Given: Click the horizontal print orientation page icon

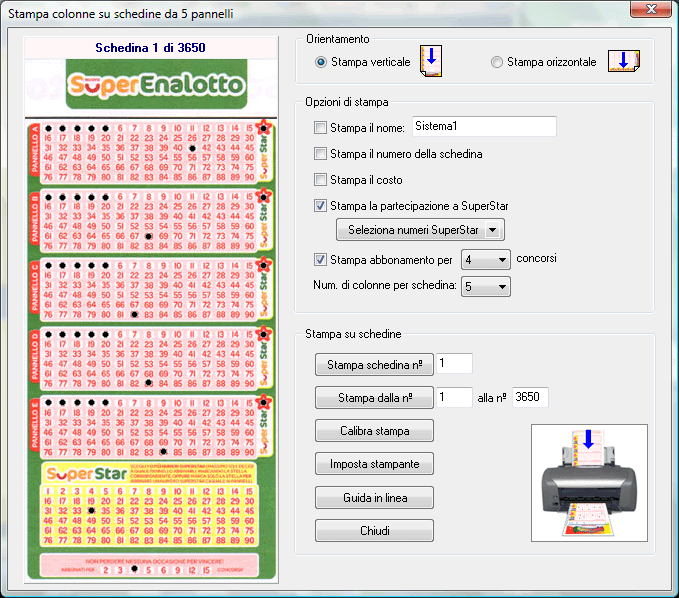Looking at the screenshot, I should click(623, 62).
